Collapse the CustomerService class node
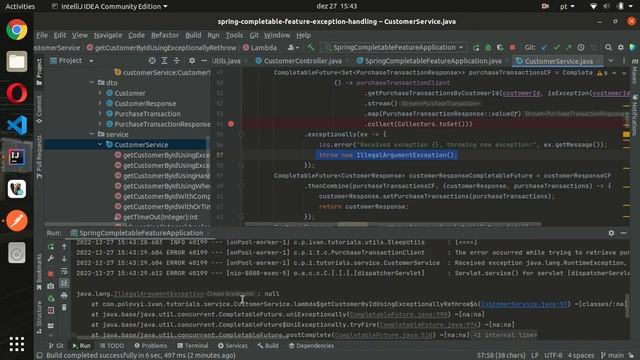 100,144
